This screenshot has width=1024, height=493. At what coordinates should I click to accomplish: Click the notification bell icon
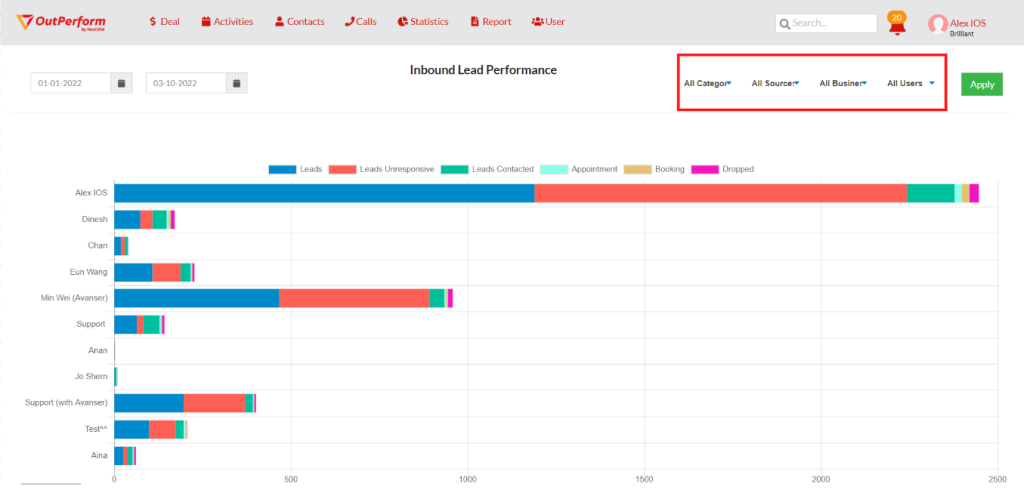pos(896,25)
